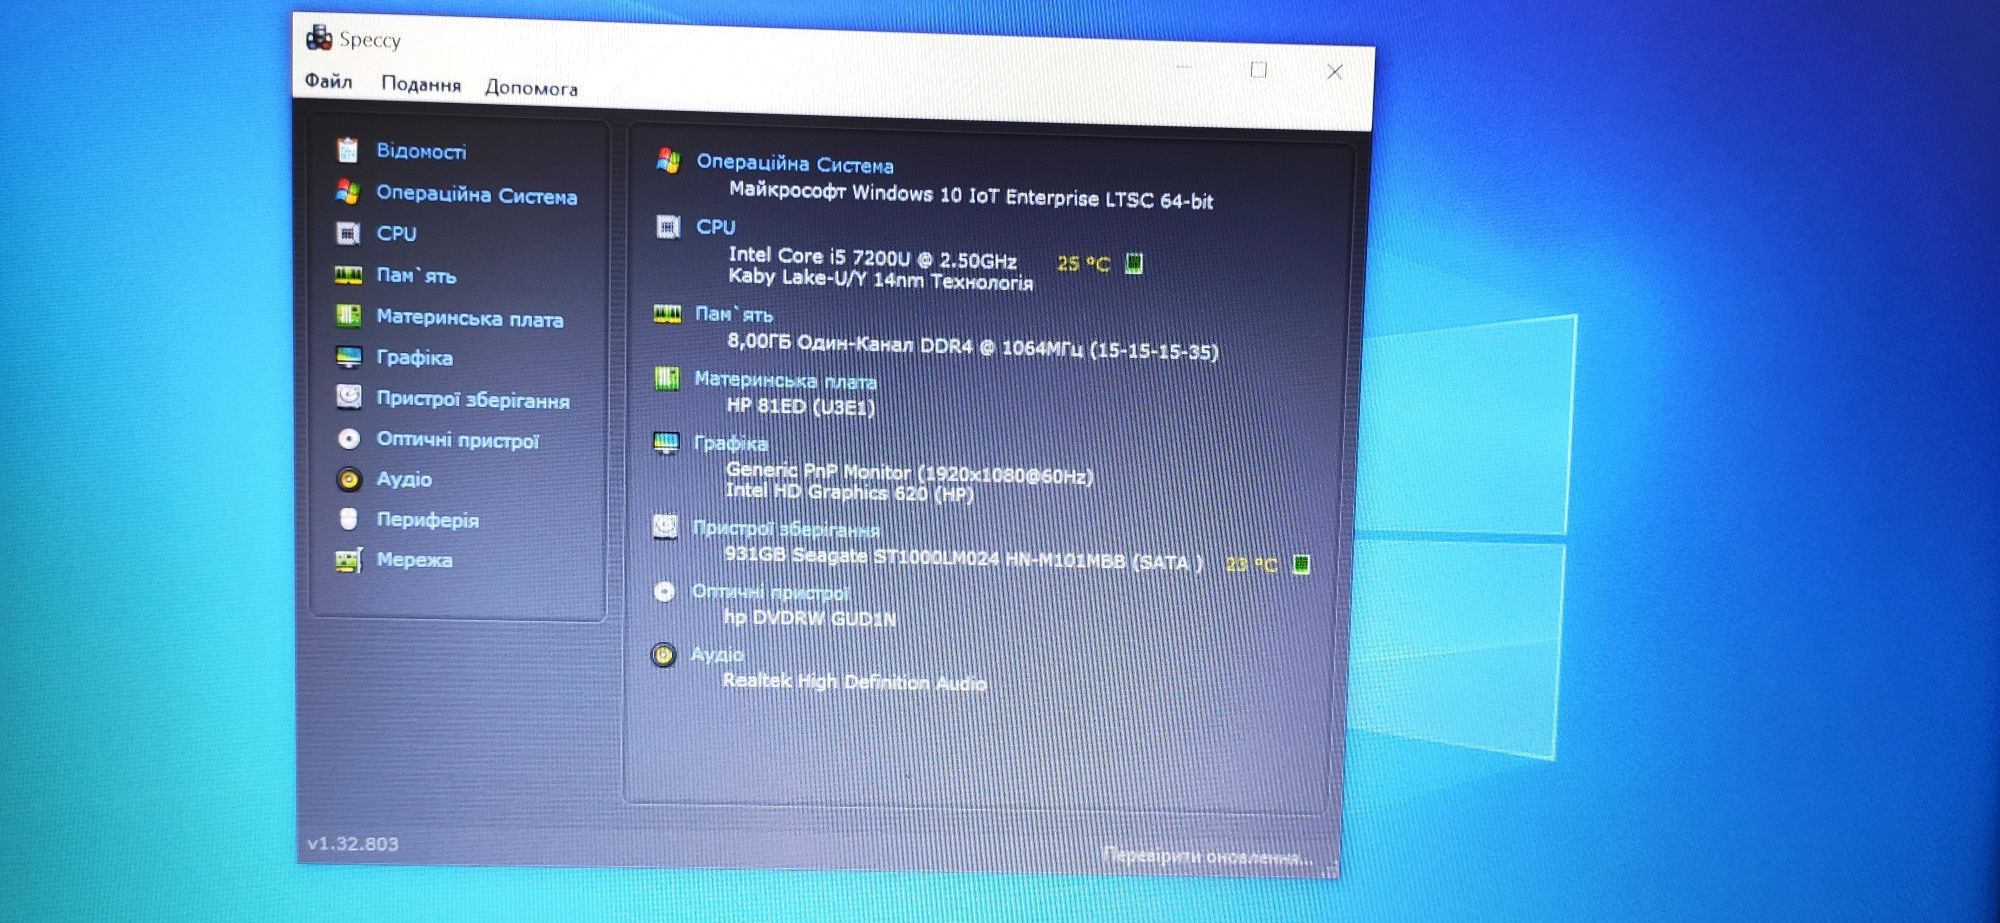Click the CPU temperature 25 °C value
The image size is (2000, 923).
pos(1083,264)
